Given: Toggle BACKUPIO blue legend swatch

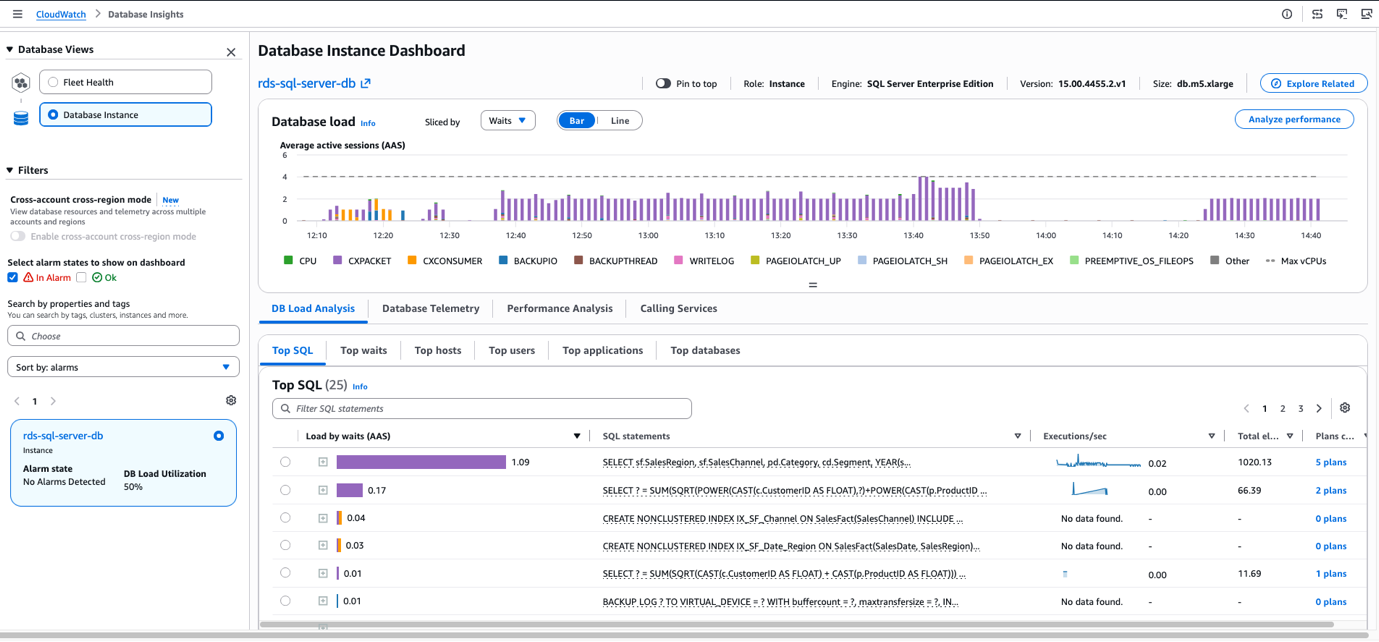Looking at the screenshot, I should 504,260.
